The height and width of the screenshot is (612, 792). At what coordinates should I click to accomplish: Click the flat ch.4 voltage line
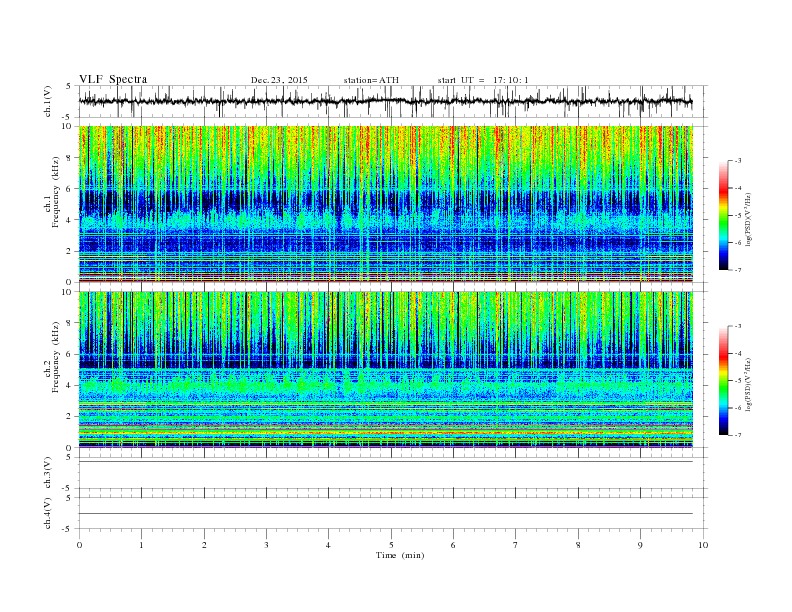386,514
